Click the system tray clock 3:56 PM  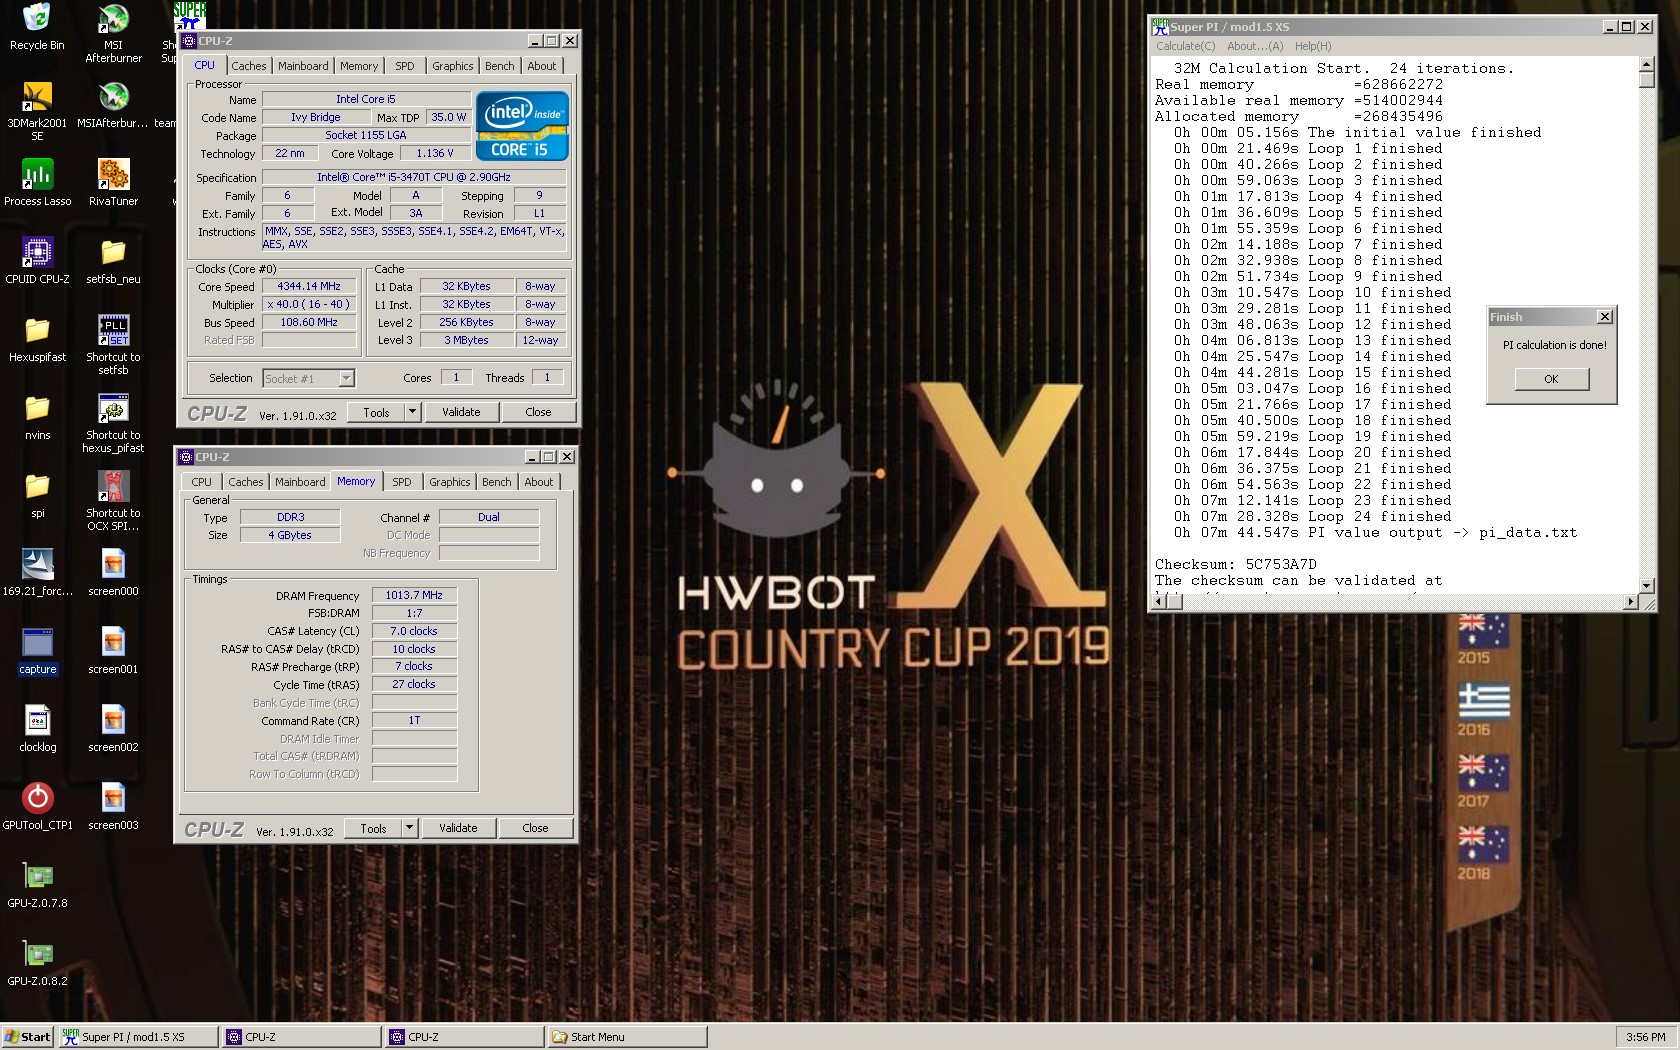[1646, 1037]
